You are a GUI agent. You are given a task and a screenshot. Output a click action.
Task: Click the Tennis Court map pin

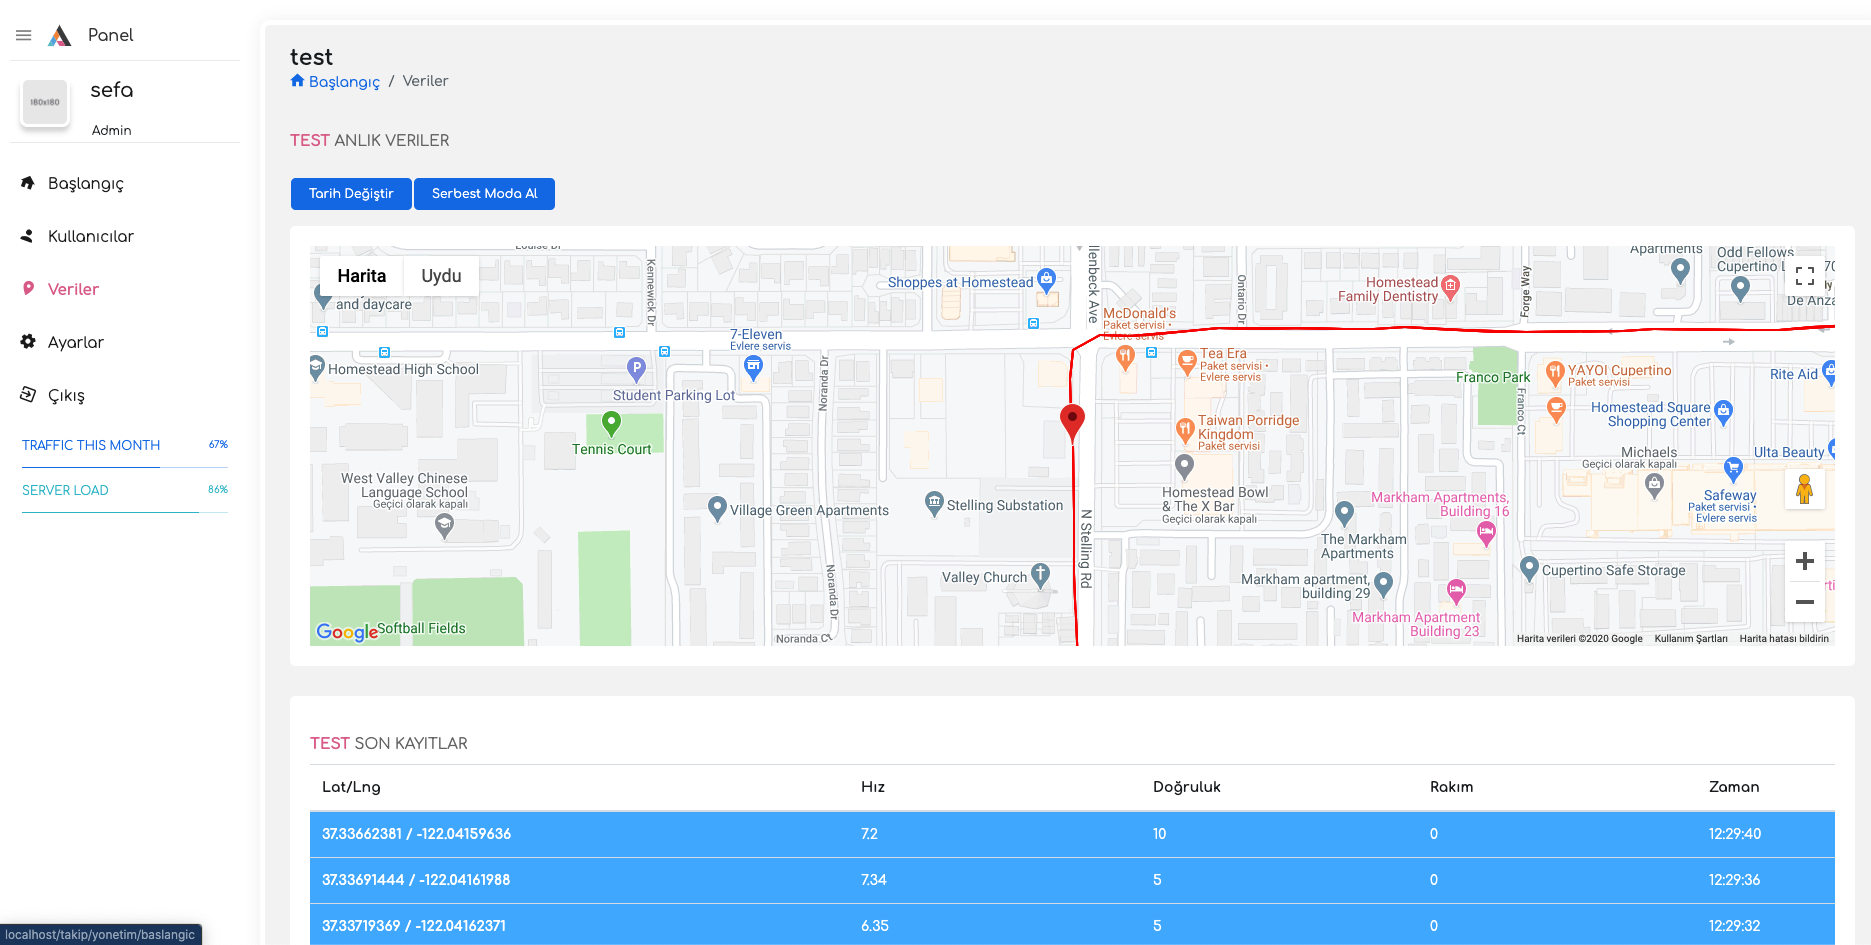tap(611, 424)
